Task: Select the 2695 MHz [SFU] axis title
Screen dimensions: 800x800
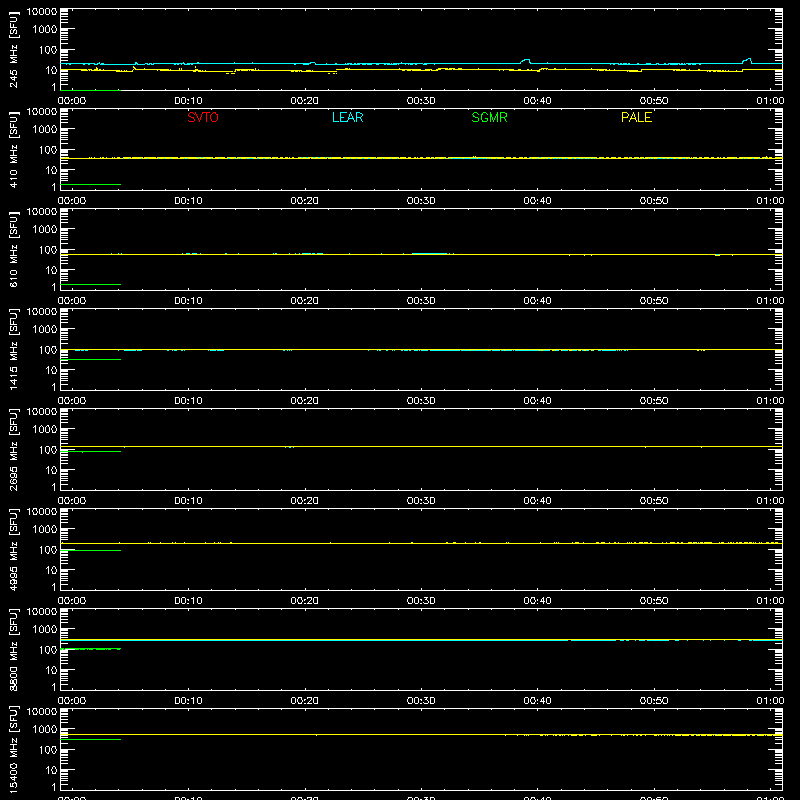Action: [14, 449]
